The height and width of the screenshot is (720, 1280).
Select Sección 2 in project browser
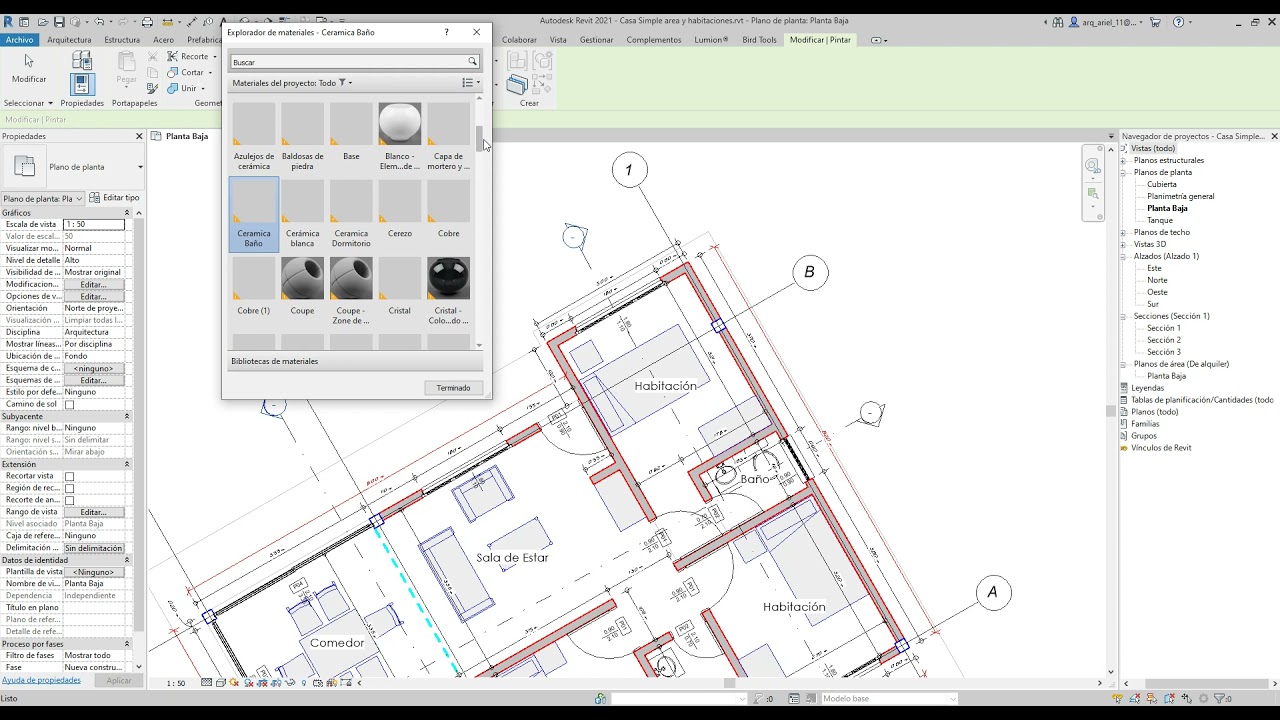coord(1164,340)
